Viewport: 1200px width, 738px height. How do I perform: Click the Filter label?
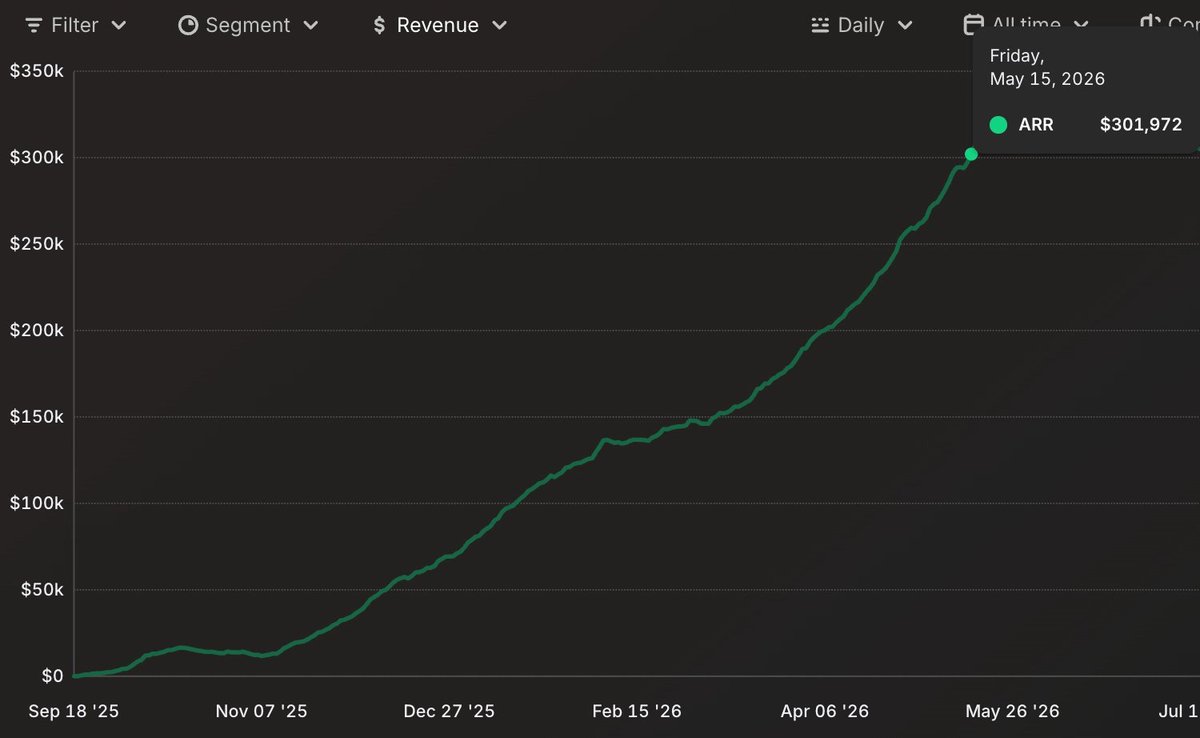coord(76,25)
